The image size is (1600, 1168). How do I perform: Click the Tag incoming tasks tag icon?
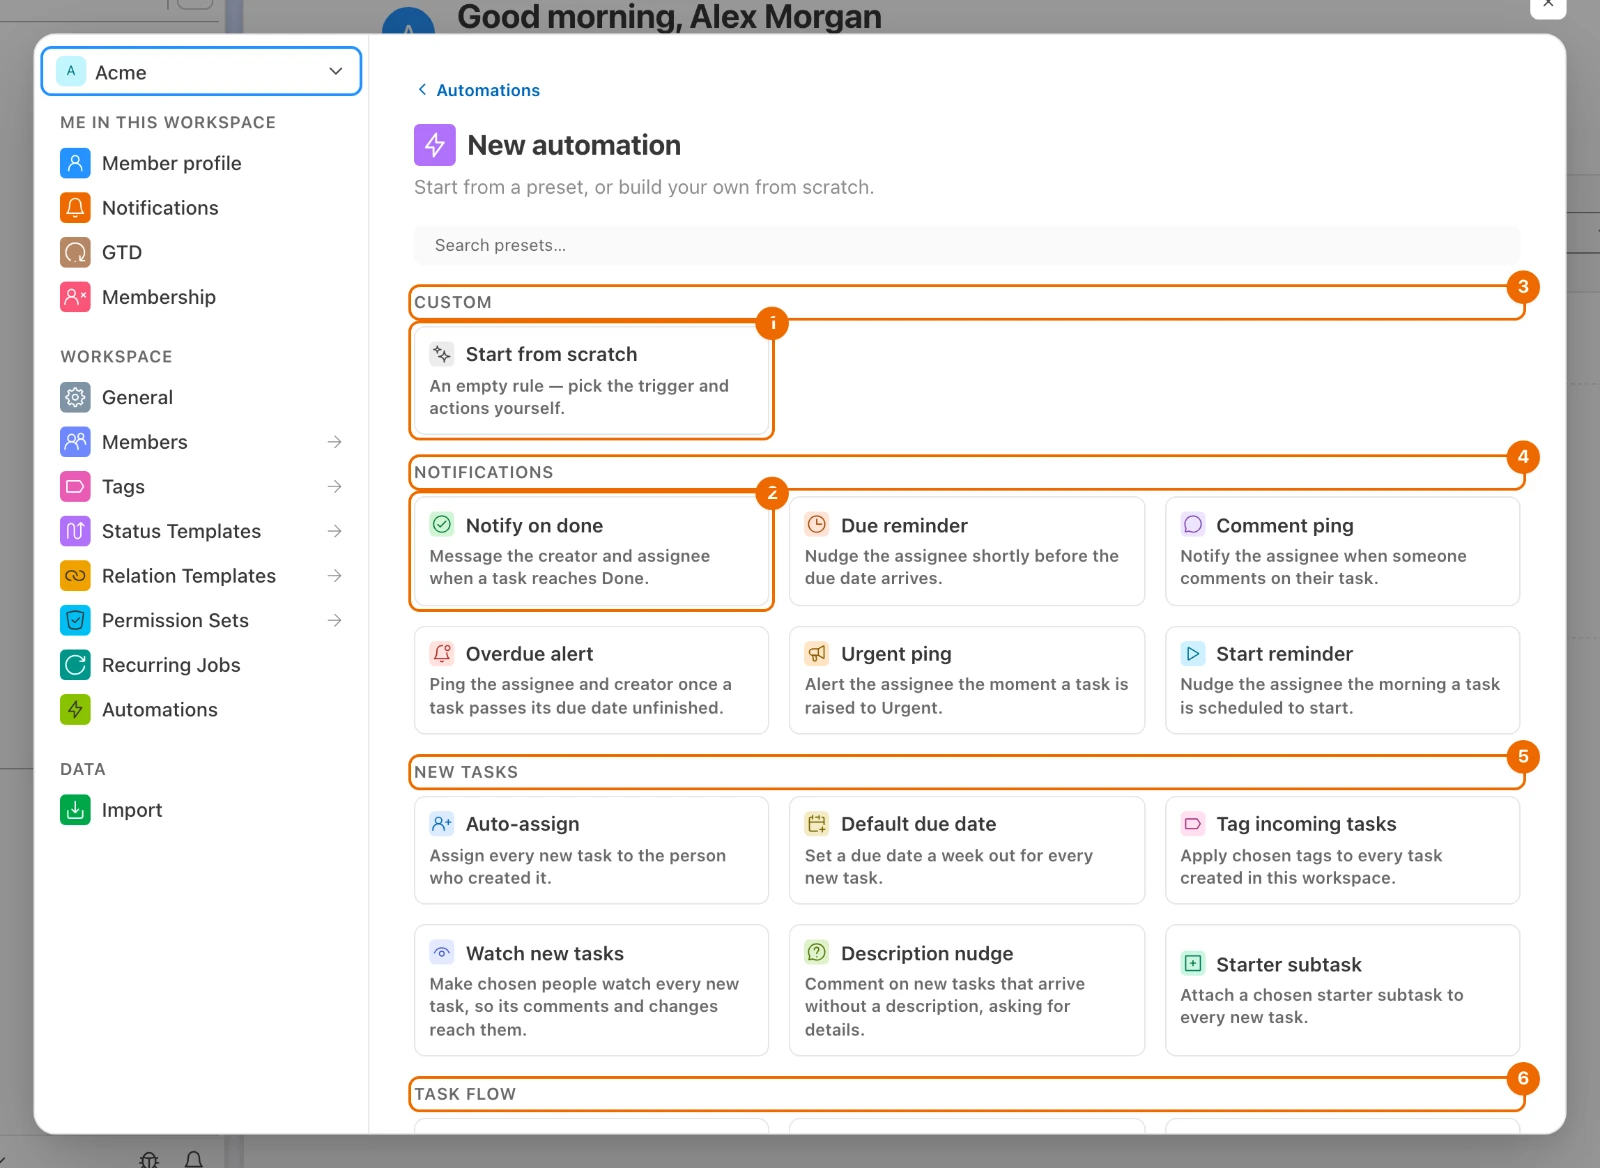click(1193, 823)
